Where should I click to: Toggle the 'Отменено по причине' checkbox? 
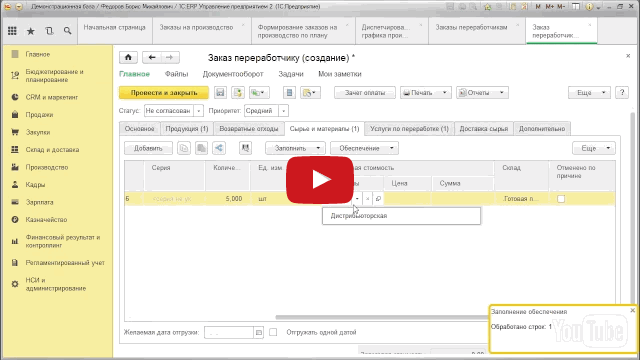561,199
